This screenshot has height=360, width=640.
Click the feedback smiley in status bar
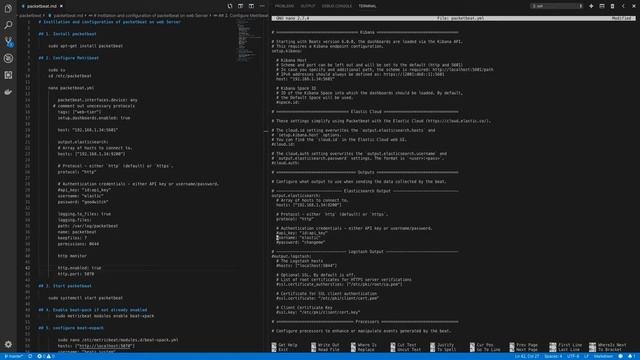620,356
